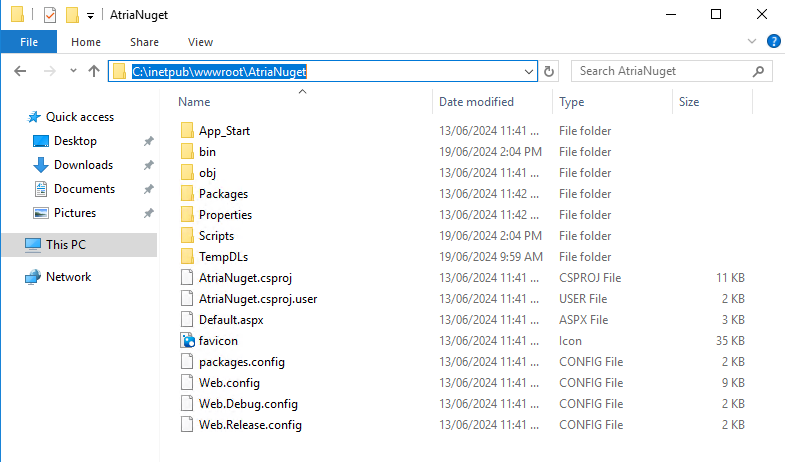
Task: Select the Web.Debug.config file name
Action: (x=248, y=404)
